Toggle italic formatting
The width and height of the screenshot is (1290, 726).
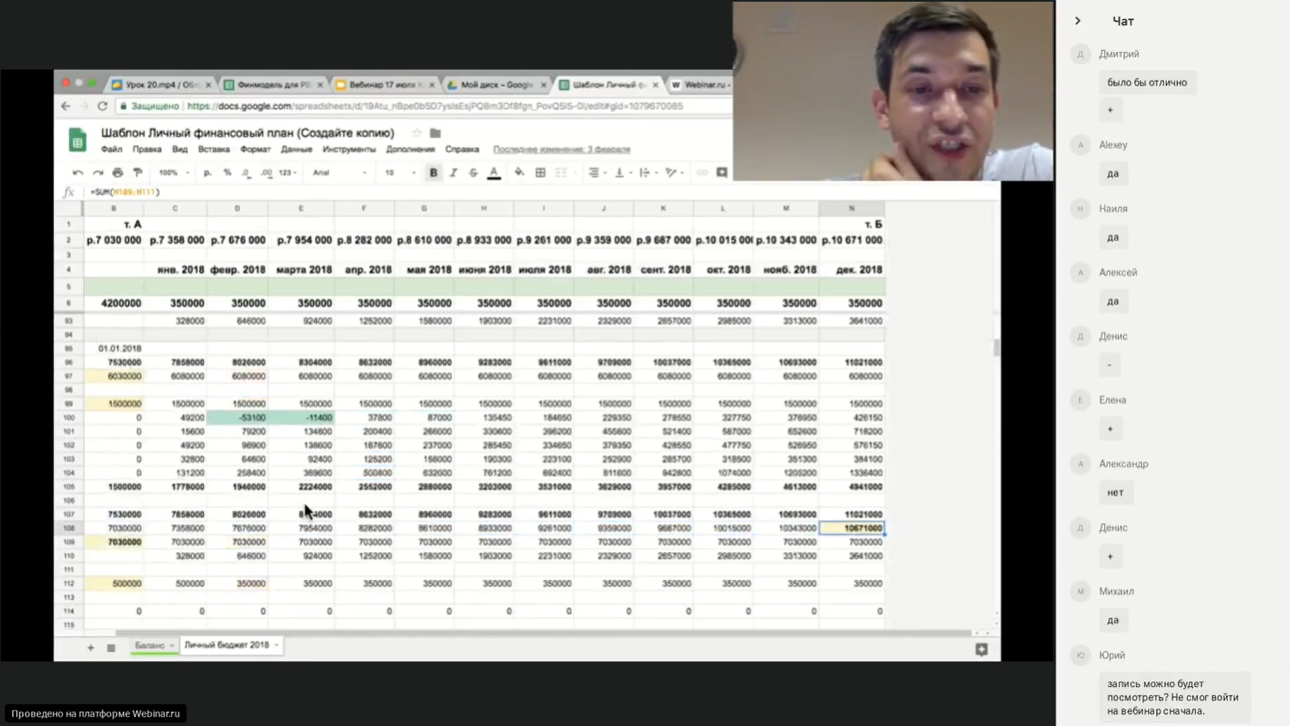click(x=453, y=173)
